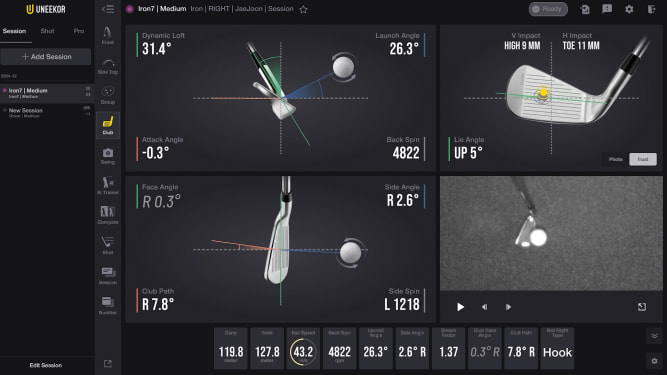Click the Attack Angle -0.3° value
This screenshot has height=375, width=667.
pyautogui.click(x=156, y=153)
